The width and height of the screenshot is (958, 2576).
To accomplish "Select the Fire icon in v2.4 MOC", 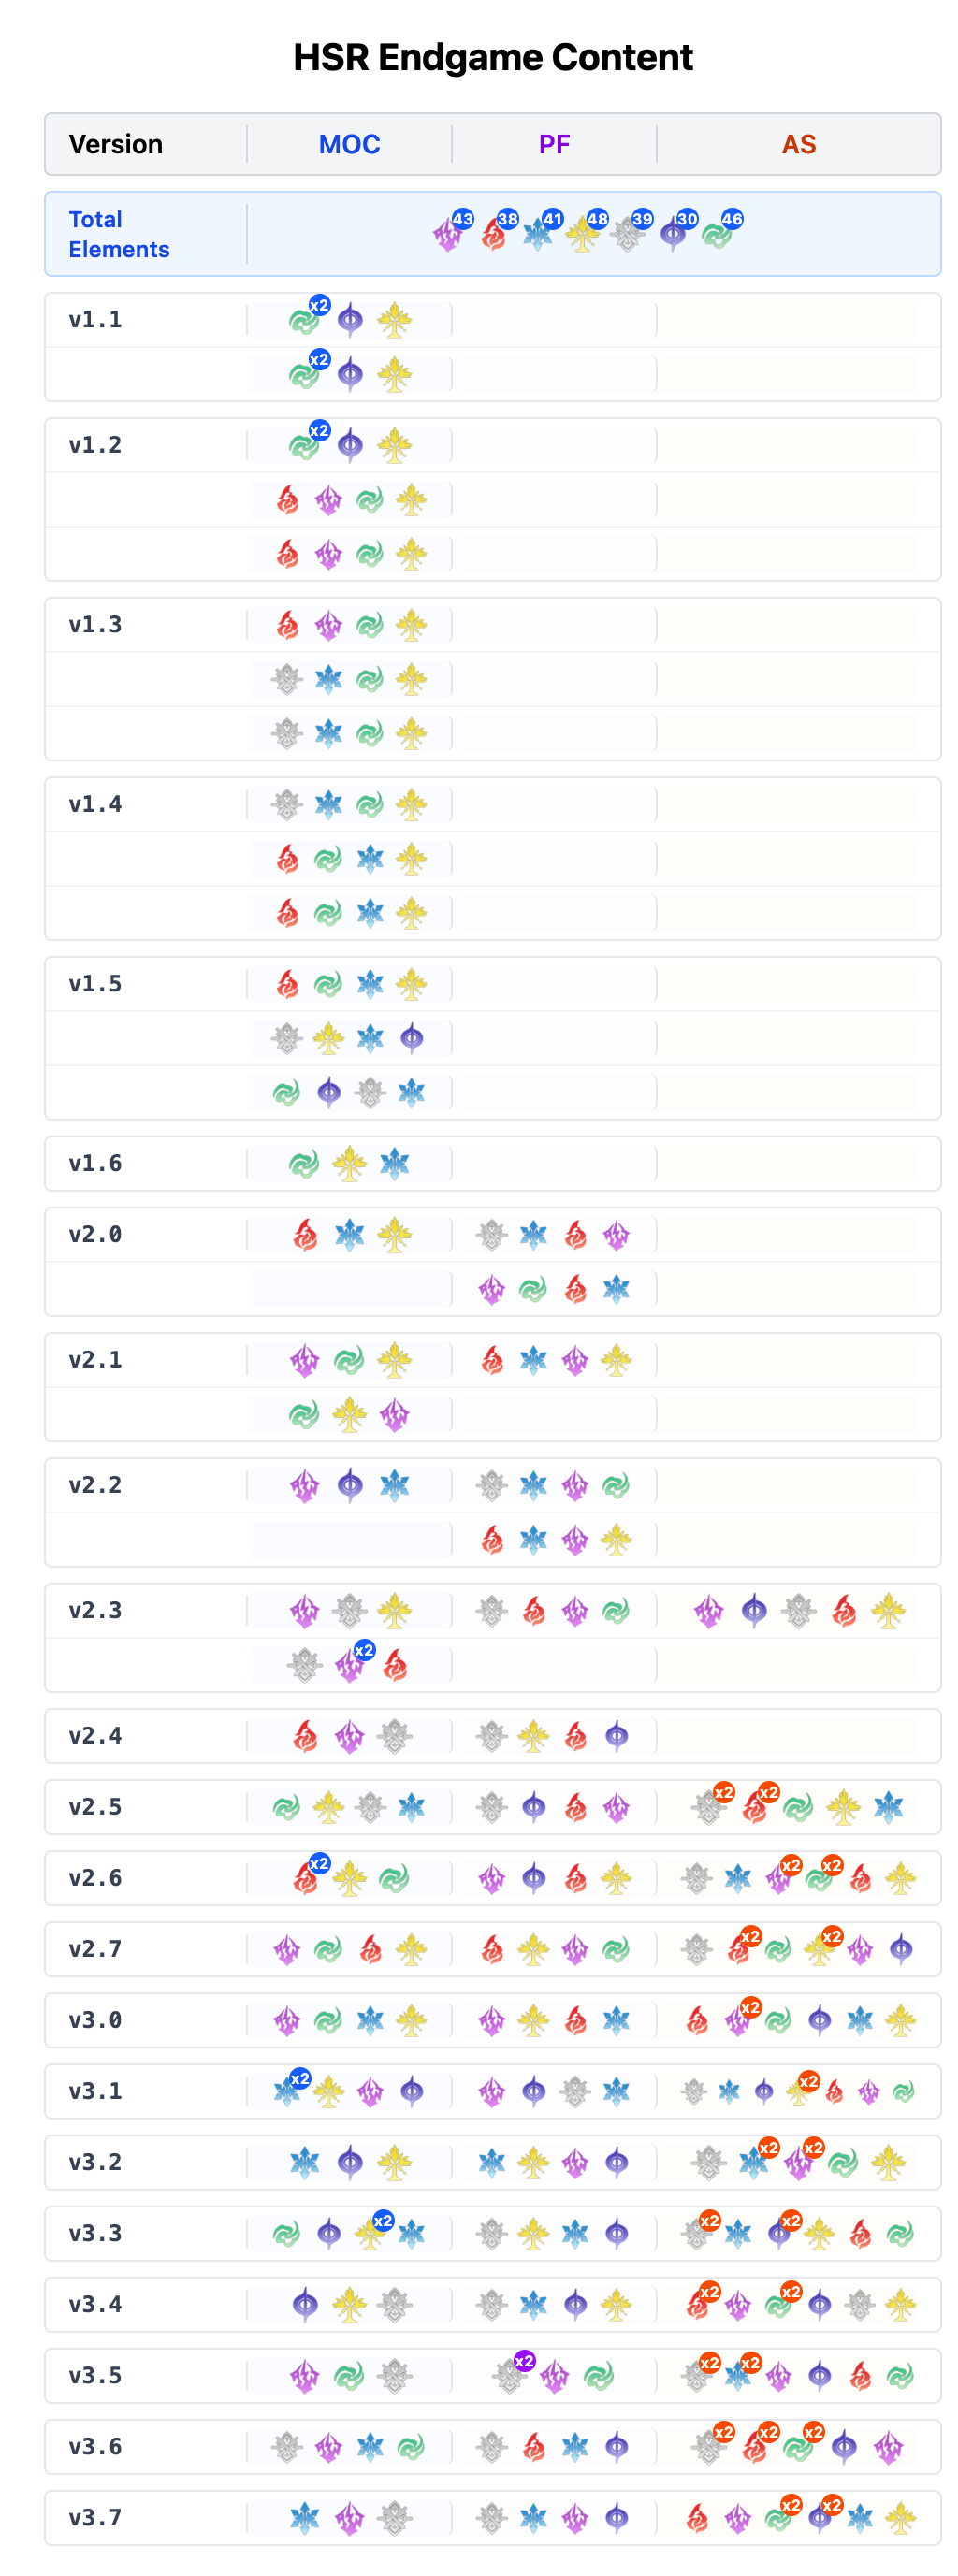I will coord(305,1736).
